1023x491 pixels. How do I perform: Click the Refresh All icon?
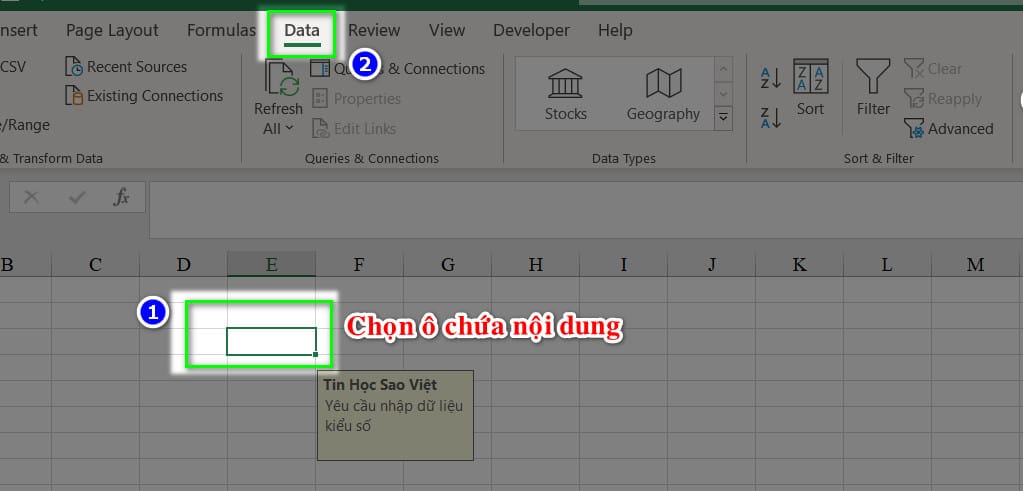[281, 80]
